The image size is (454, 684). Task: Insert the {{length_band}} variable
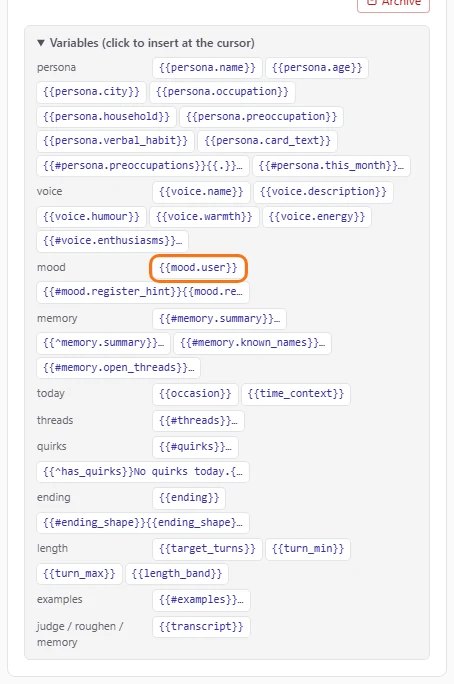point(177,574)
